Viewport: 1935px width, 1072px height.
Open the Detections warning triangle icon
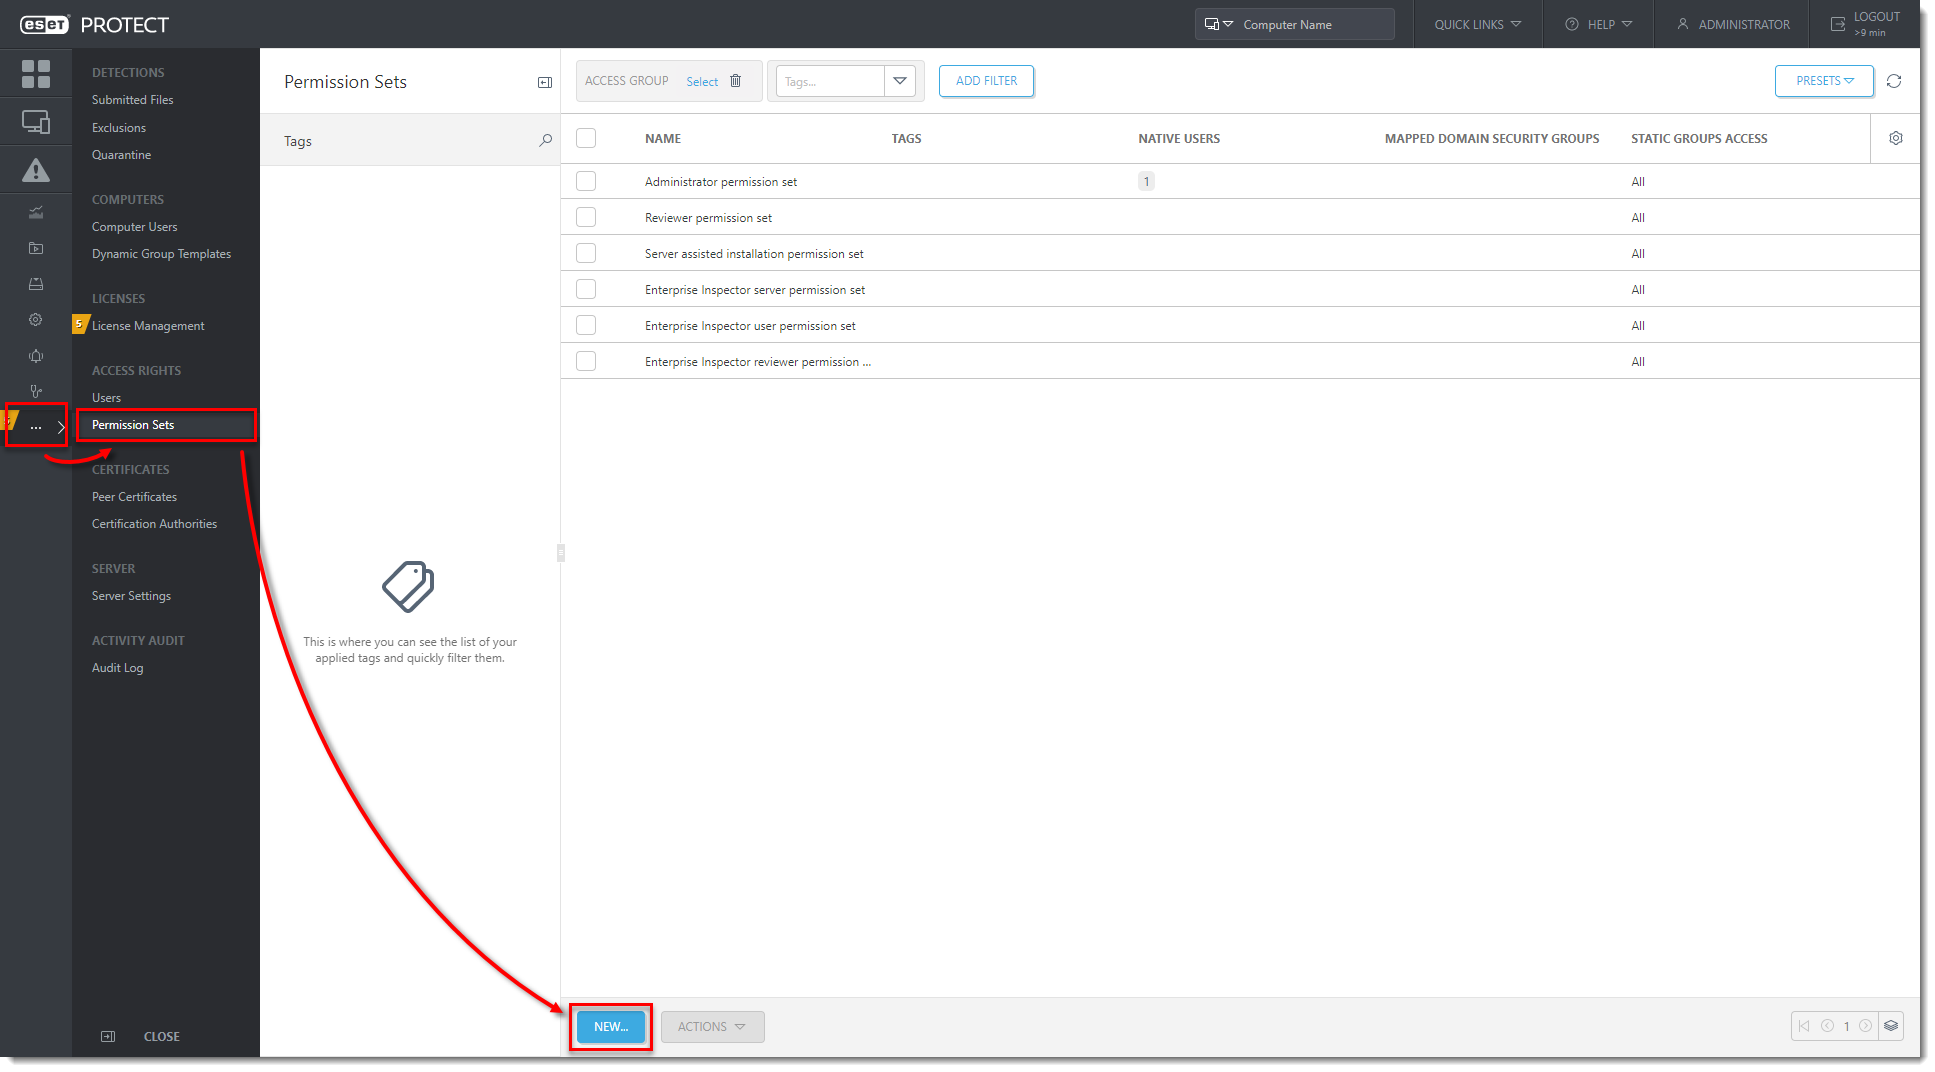36,171
